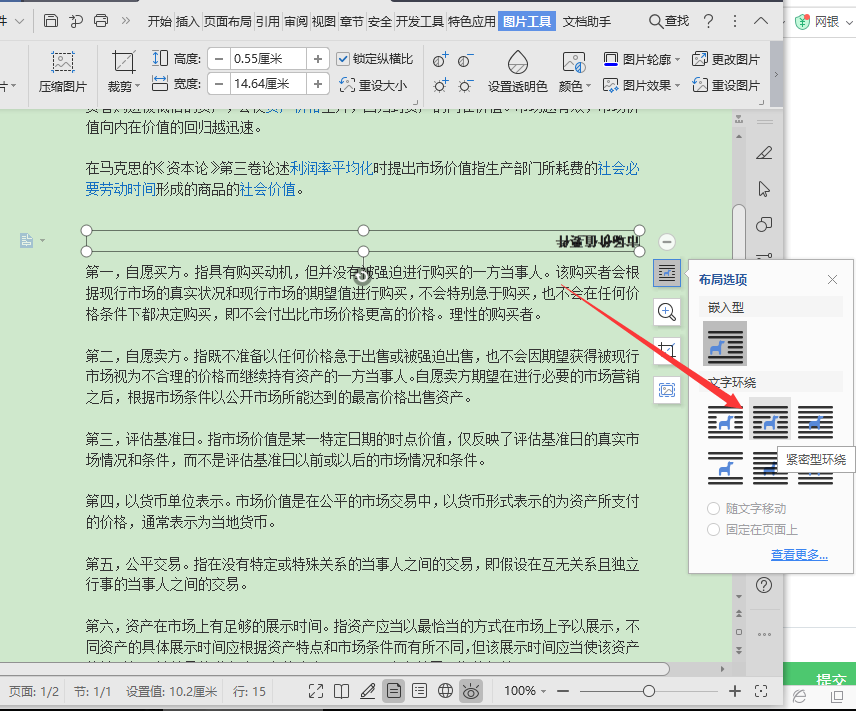Increase width with plus stepper
Viewport: 856px width, 711px height.
click(x=318, y=84)
